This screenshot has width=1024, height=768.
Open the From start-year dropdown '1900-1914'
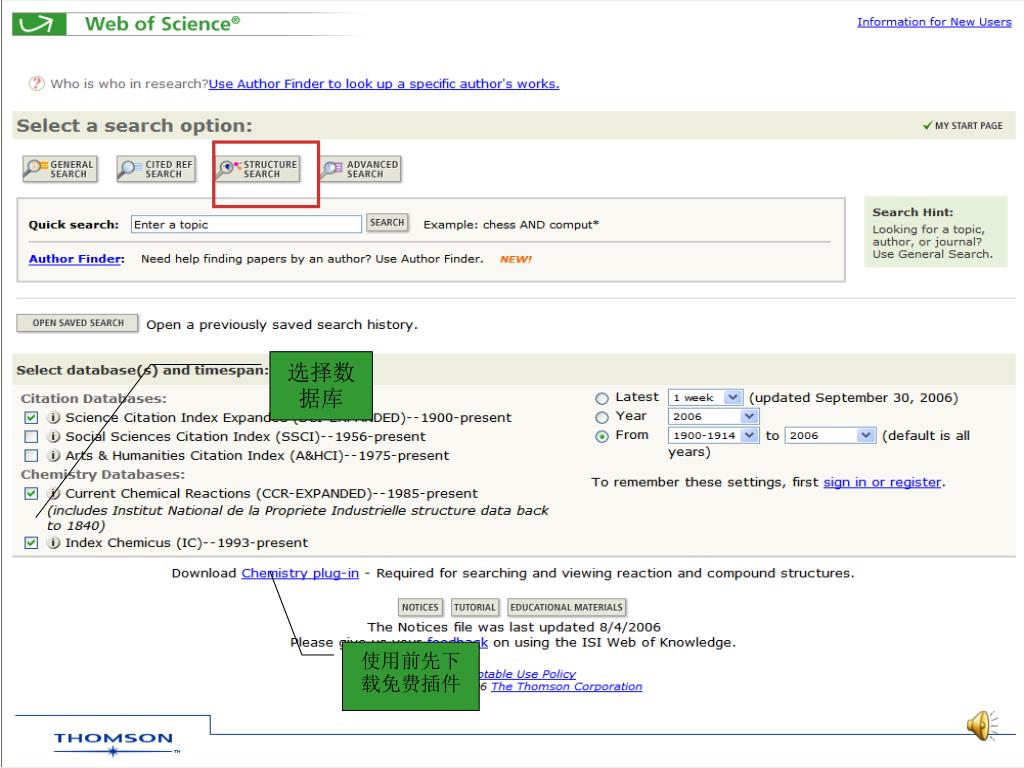[713, 435]
